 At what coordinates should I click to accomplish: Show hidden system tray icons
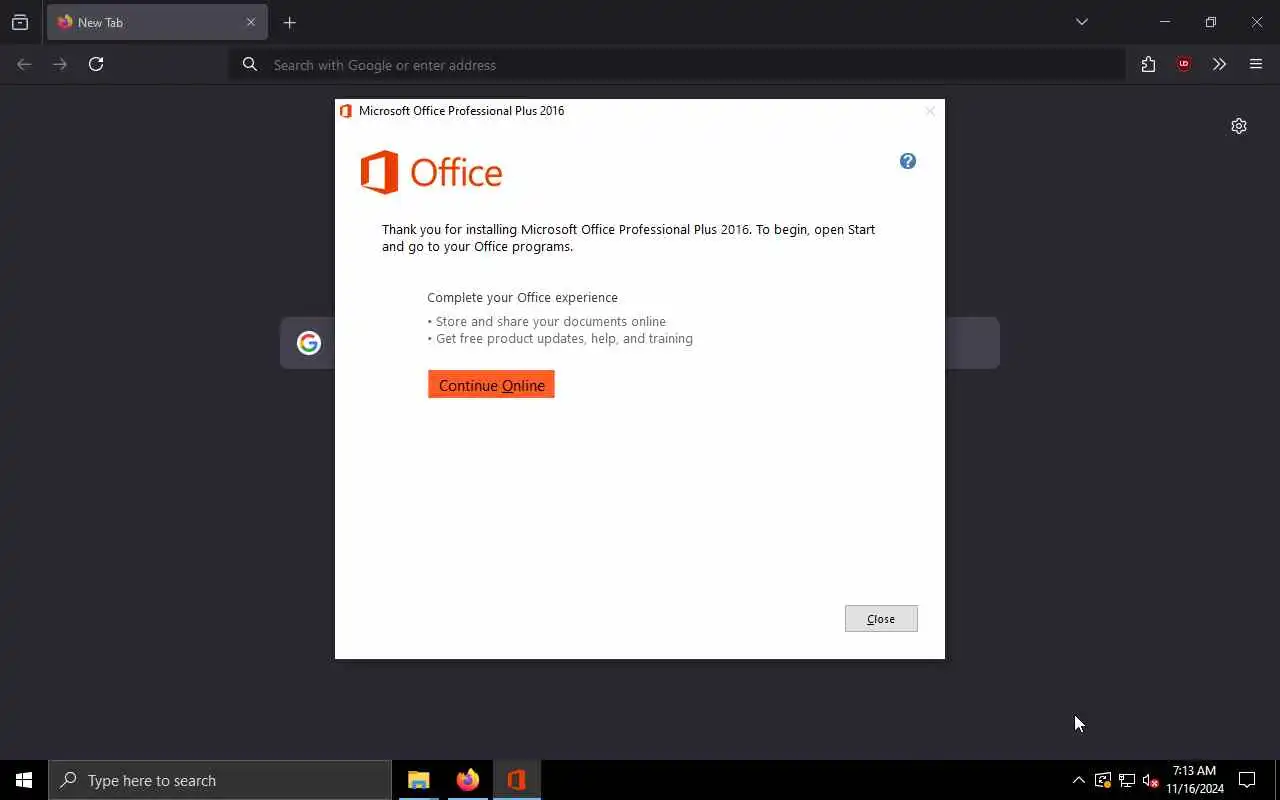tap(1078, 780)
